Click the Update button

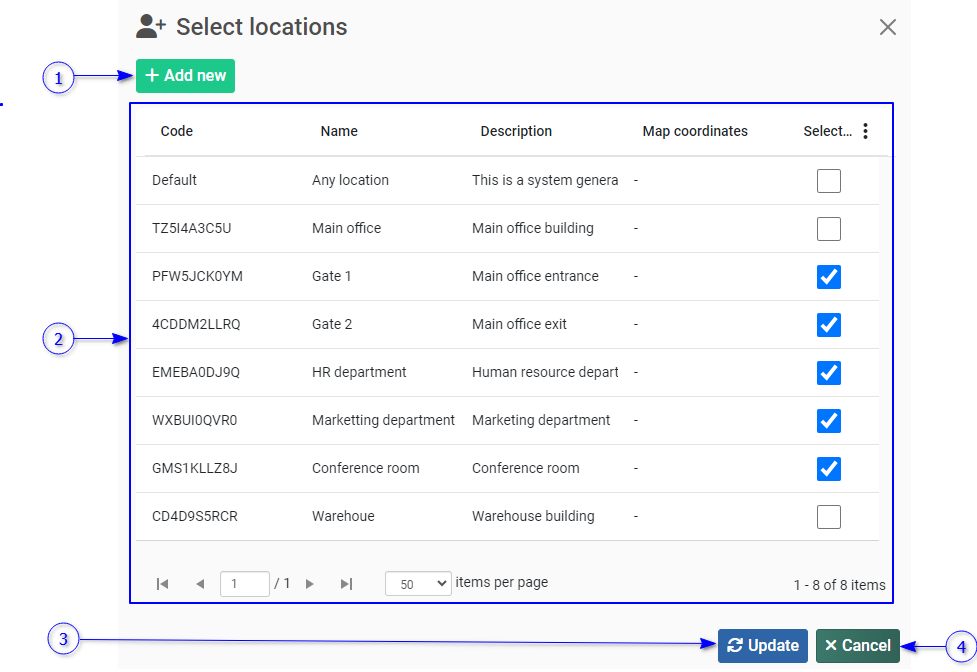(x=762, y=646)
